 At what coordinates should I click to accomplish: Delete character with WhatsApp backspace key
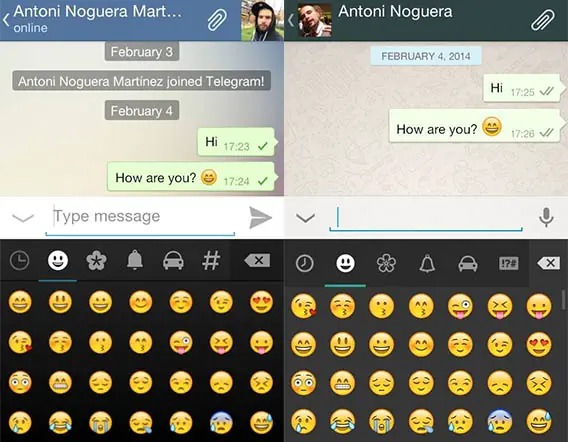tap(549, 263)
